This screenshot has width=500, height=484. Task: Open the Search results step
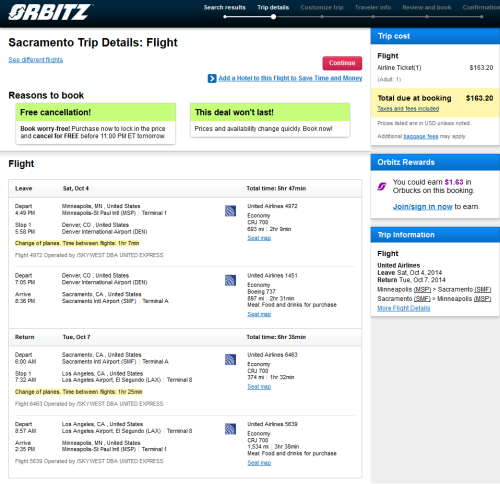pos(225,7)
